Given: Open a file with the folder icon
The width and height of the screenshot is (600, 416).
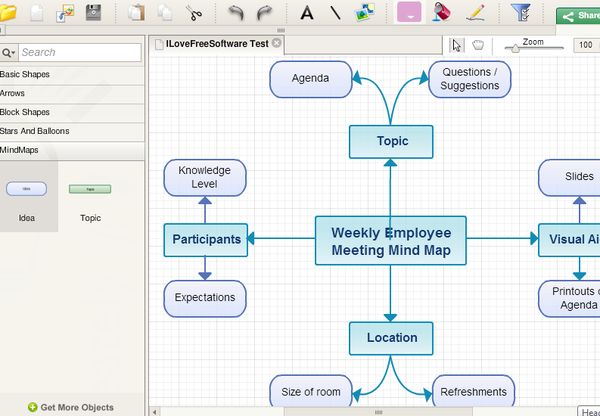Looking at the screenshot, I should pyautogui.click(x=8, y=13).
